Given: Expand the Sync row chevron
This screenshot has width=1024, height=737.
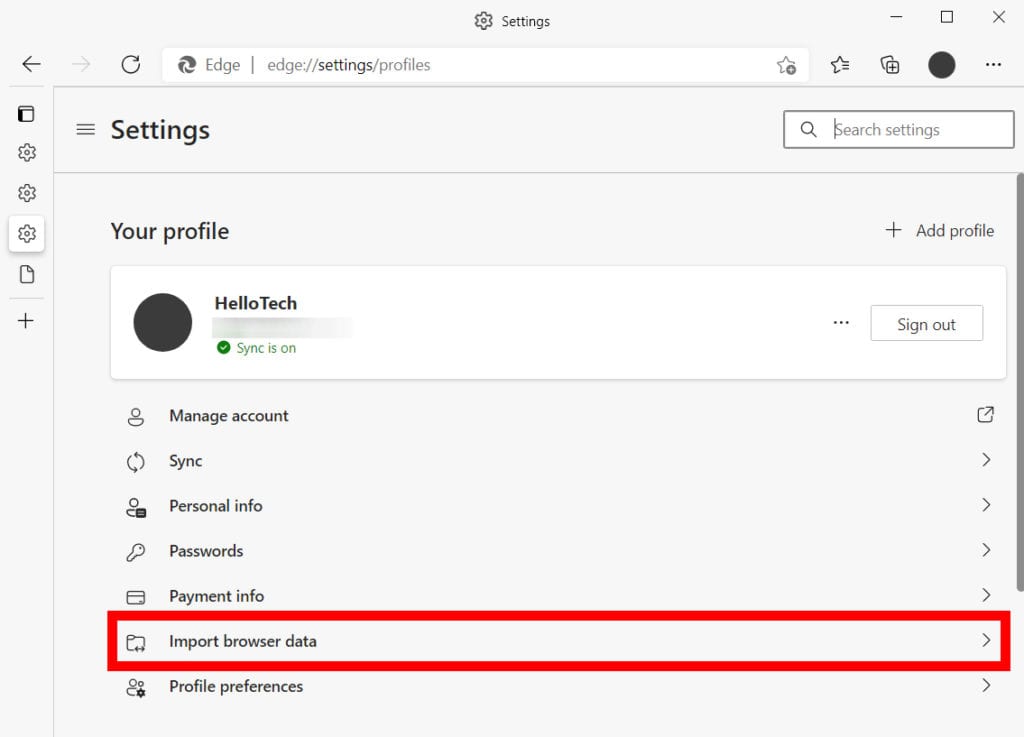Looking at the screenshot, I should click(x=986, y=460).
